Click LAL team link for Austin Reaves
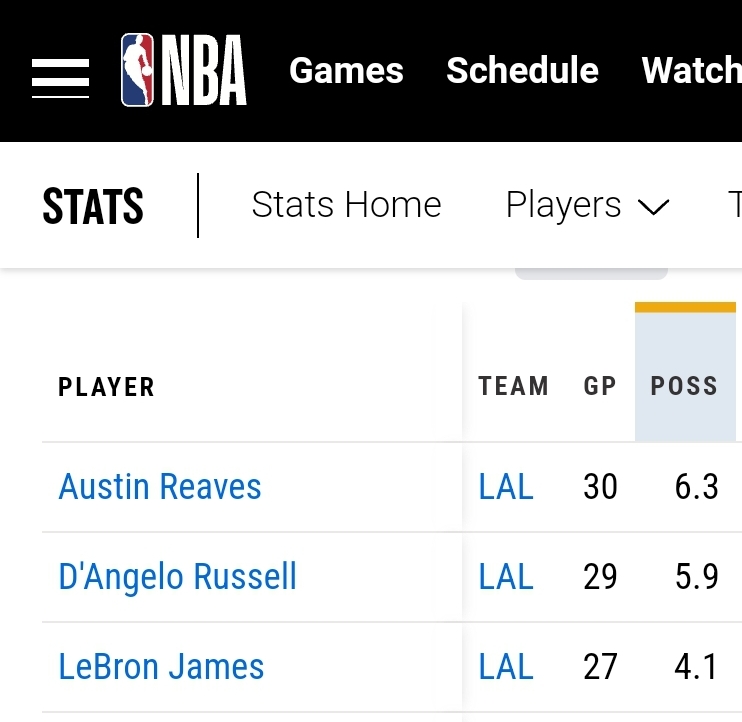Screen dimensions: 742x722 (506, 487)
